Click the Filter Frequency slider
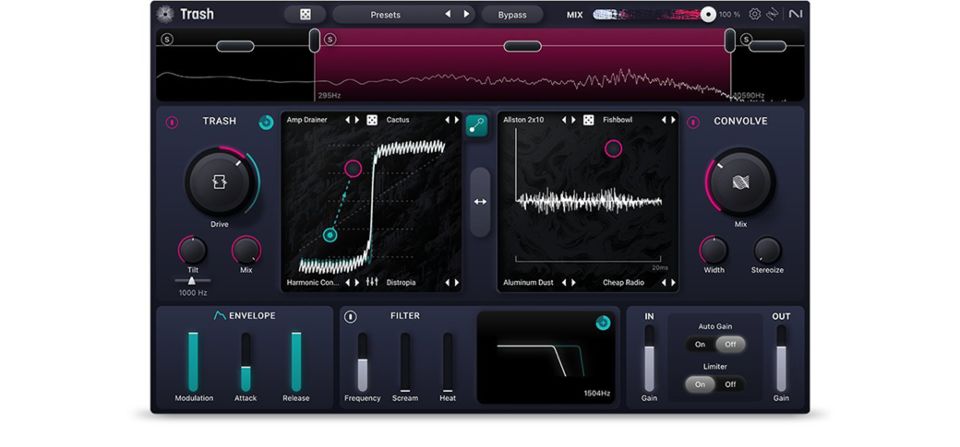960x447 pixels. (x=362, y=363)
